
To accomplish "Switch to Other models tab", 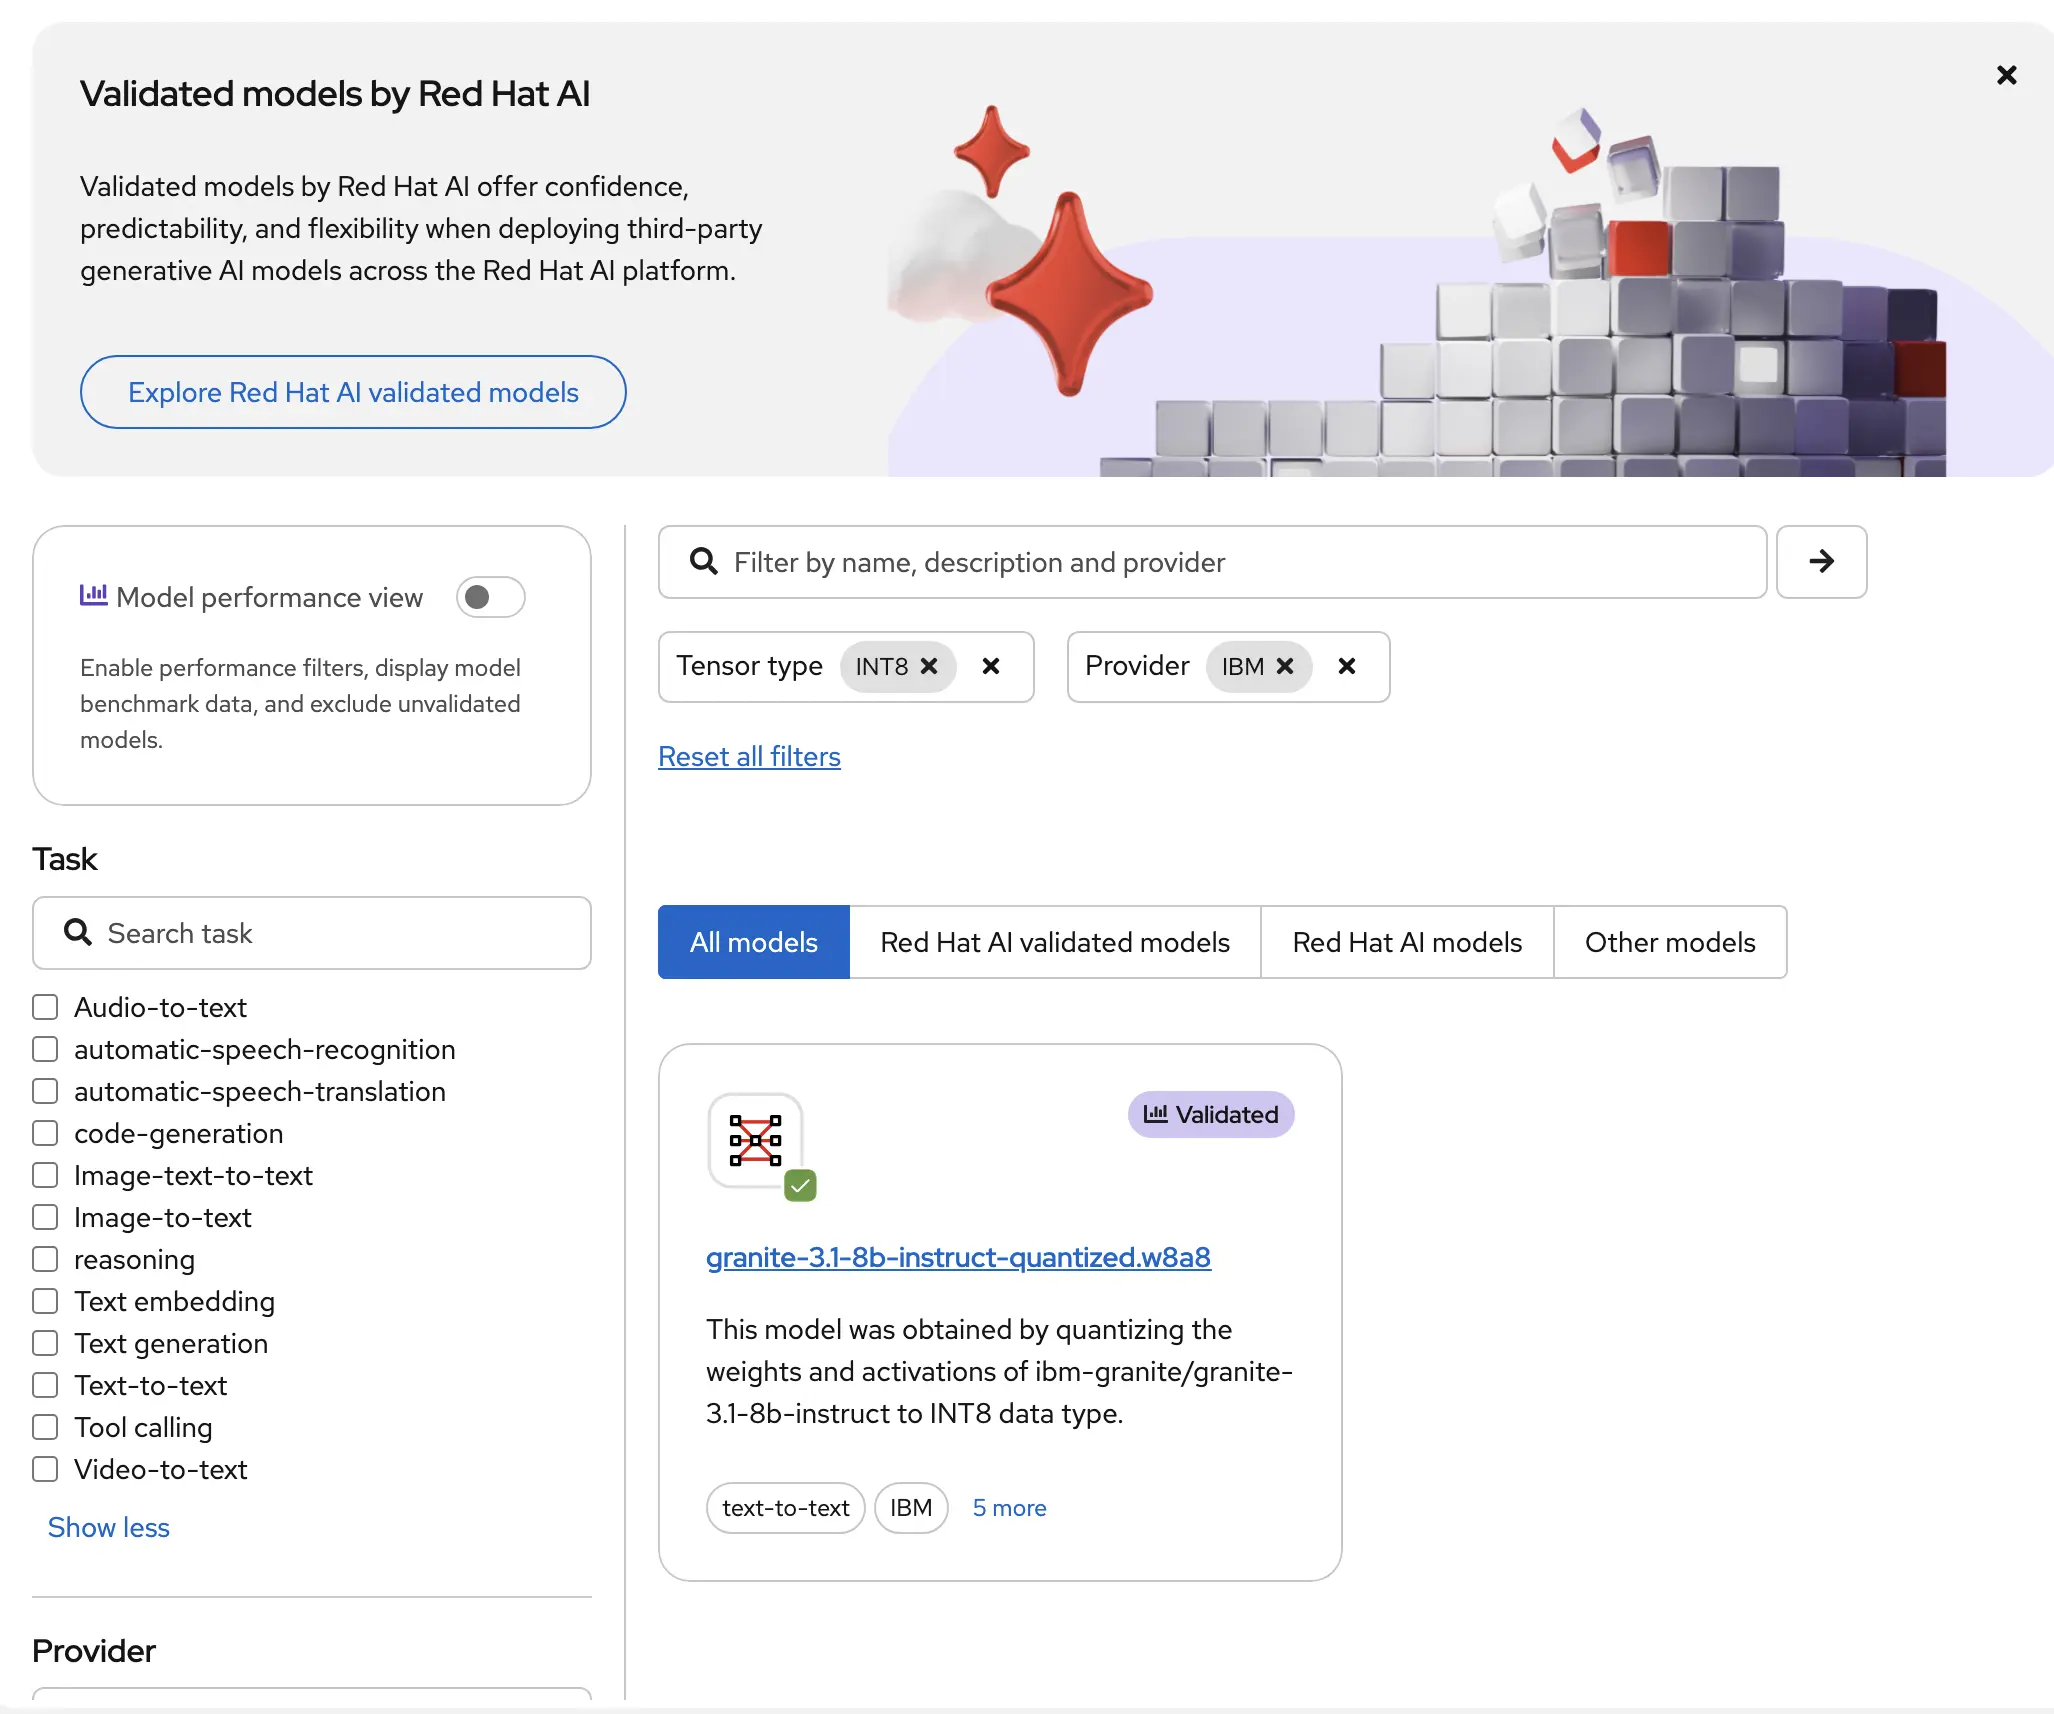I will coord(1670,942).
